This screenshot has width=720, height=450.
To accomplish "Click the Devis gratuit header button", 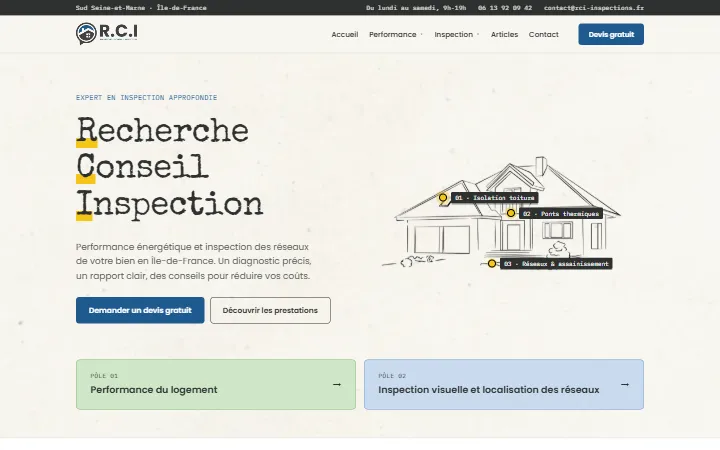I will (x=611, y=34).
